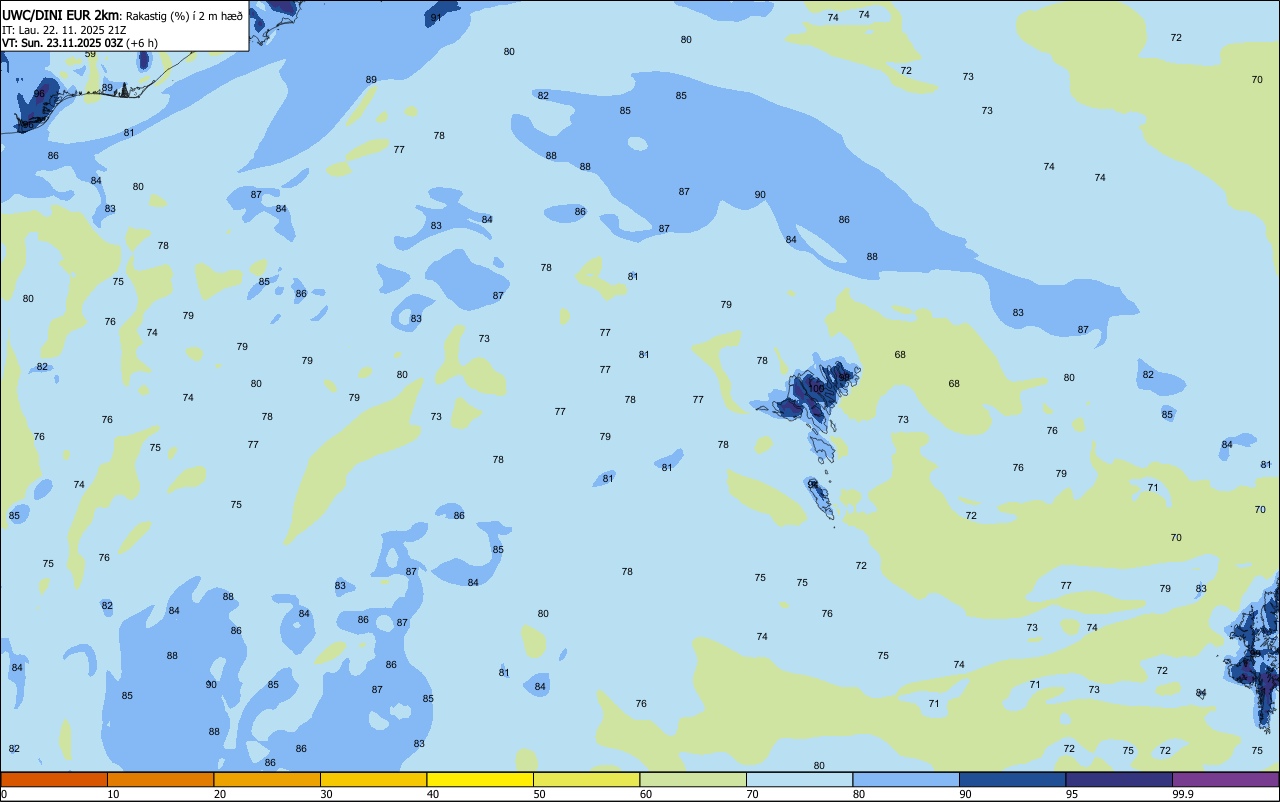Click the 0–10 dark orange legend swatch
Viewport: 1280px width, 802px height.
click(x=54, y=779)
